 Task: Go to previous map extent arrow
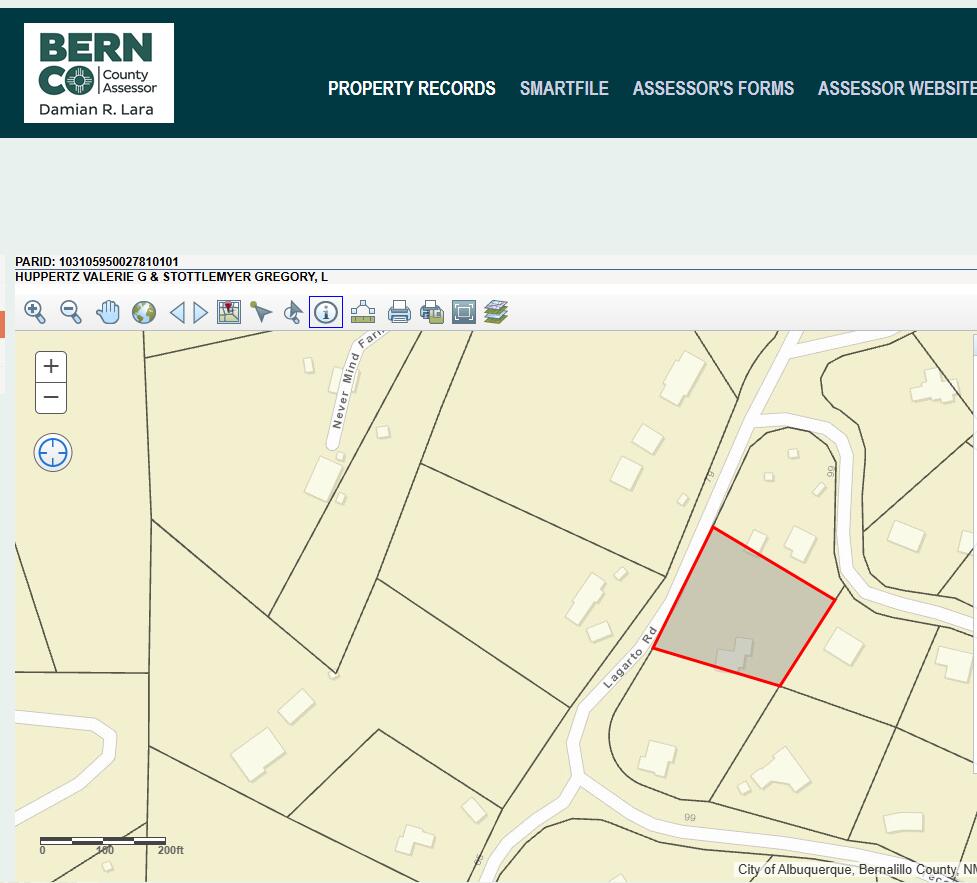coord(177,312)
